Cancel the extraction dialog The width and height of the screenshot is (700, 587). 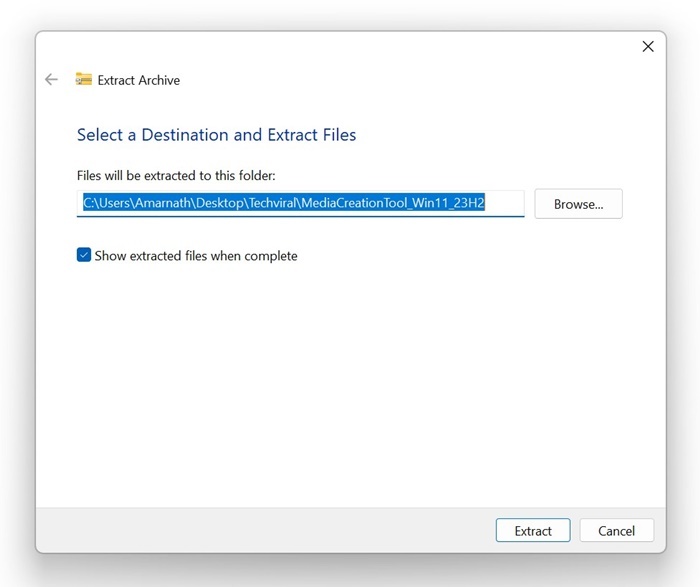click(617, 530)
